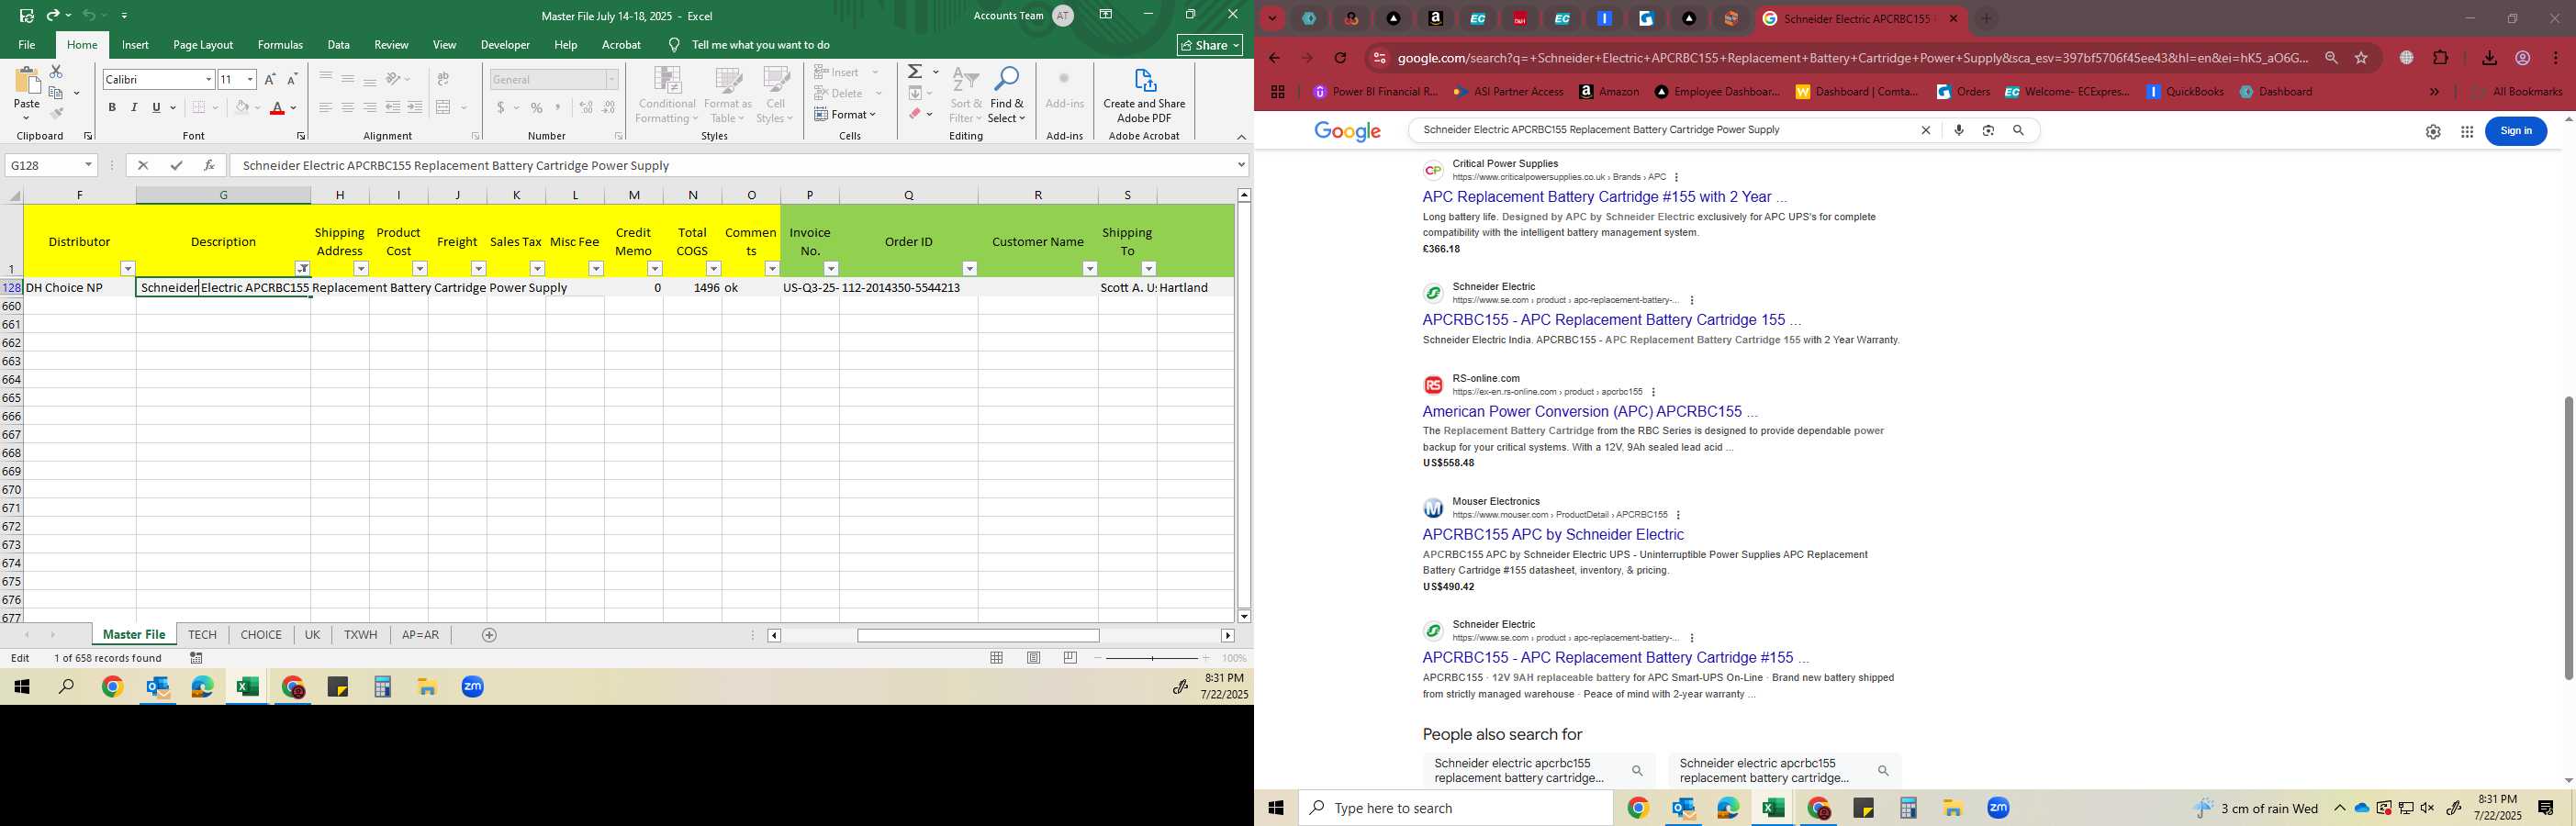Image resolution: width=2576 pixels, height=826 pixels.
Task: Switch to the AP=AR sheet tab
Action: [x=420, y=635]
